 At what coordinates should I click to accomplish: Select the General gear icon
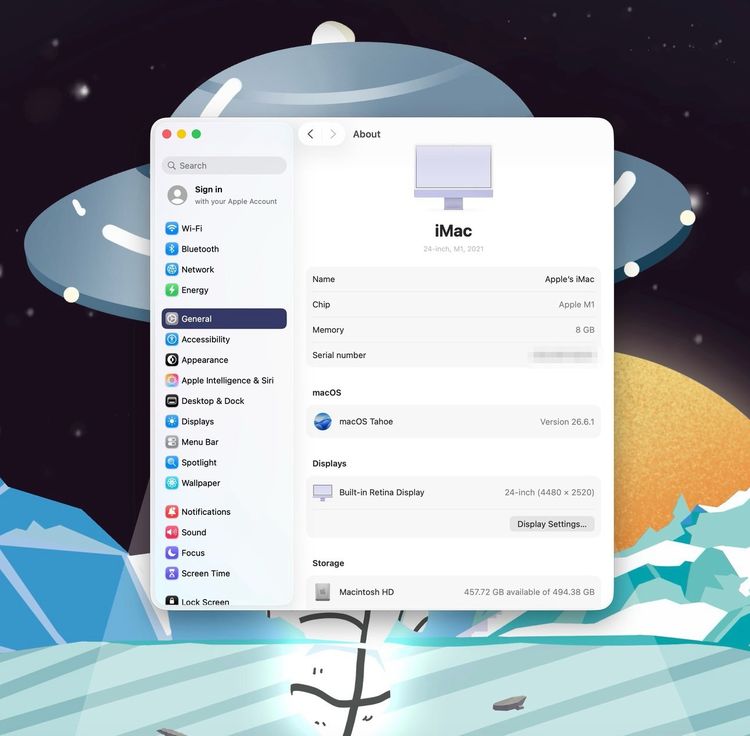(172, 319)
